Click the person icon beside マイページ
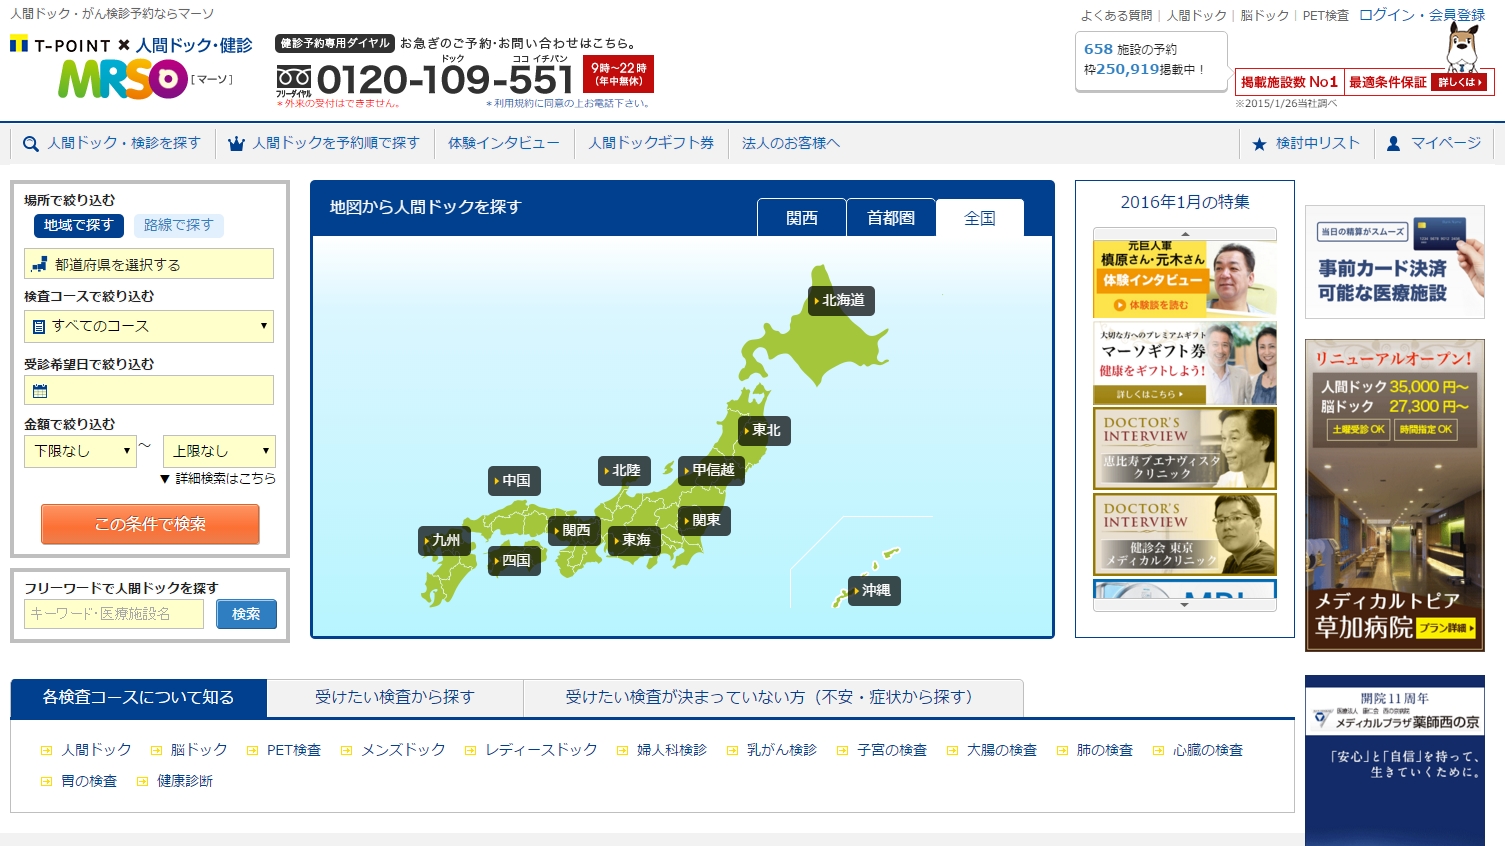This screenshot has height=846, width=1505. pos(1393,144)
